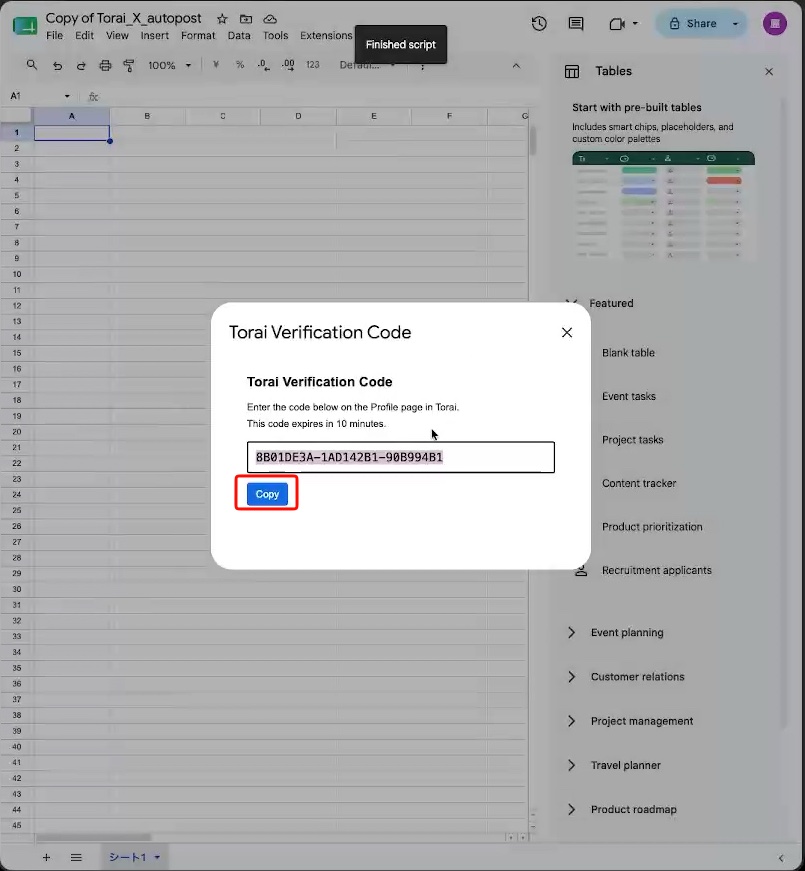Open version history clock icon
This screenshot has height=871, width=805.
(539, 23)
